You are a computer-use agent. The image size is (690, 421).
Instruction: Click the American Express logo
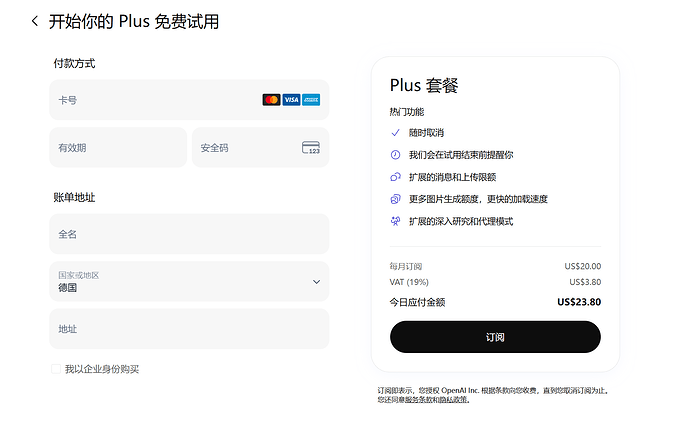click(311, 100)
